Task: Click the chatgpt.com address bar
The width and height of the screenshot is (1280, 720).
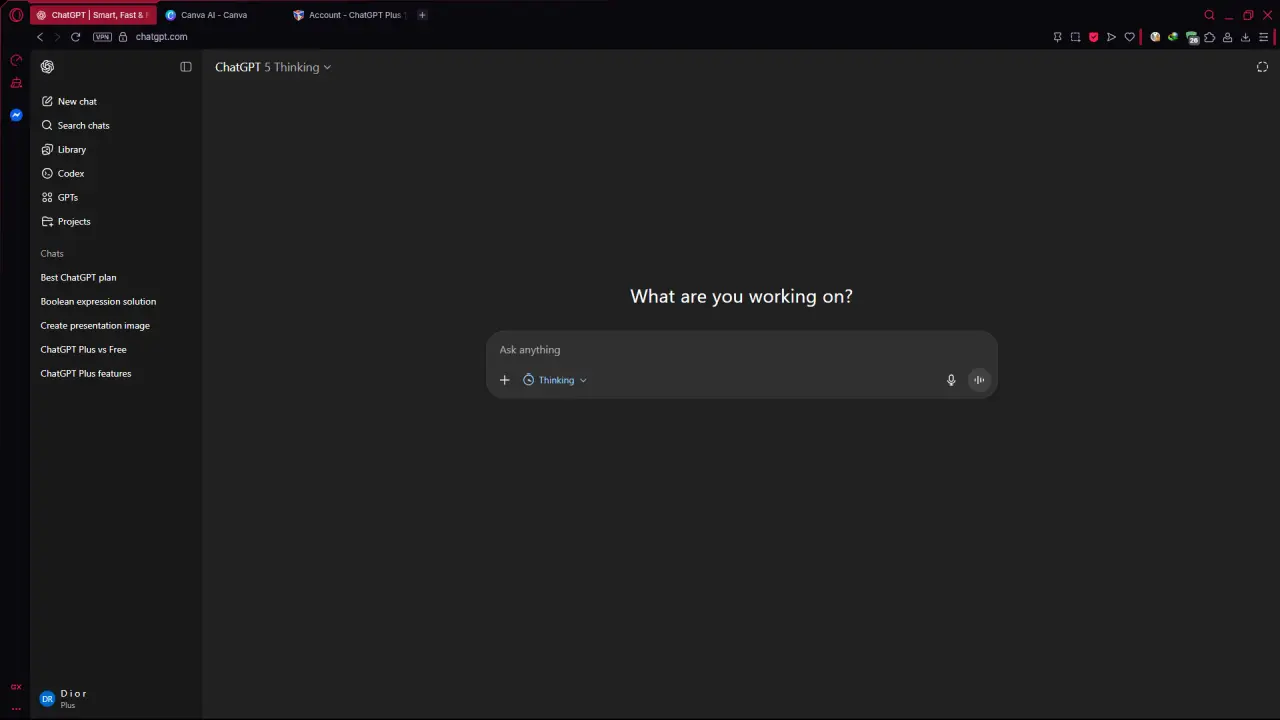Action: pyautogui.click(x=161, y=37)
